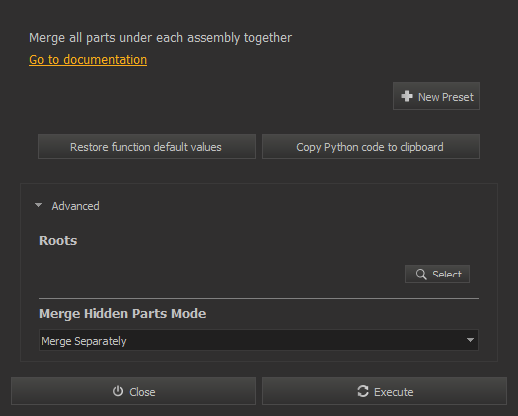Click the power icon on Close
The height and width of the screenshot is (416, 518).
pyautogui.click(x=118, y=391)
